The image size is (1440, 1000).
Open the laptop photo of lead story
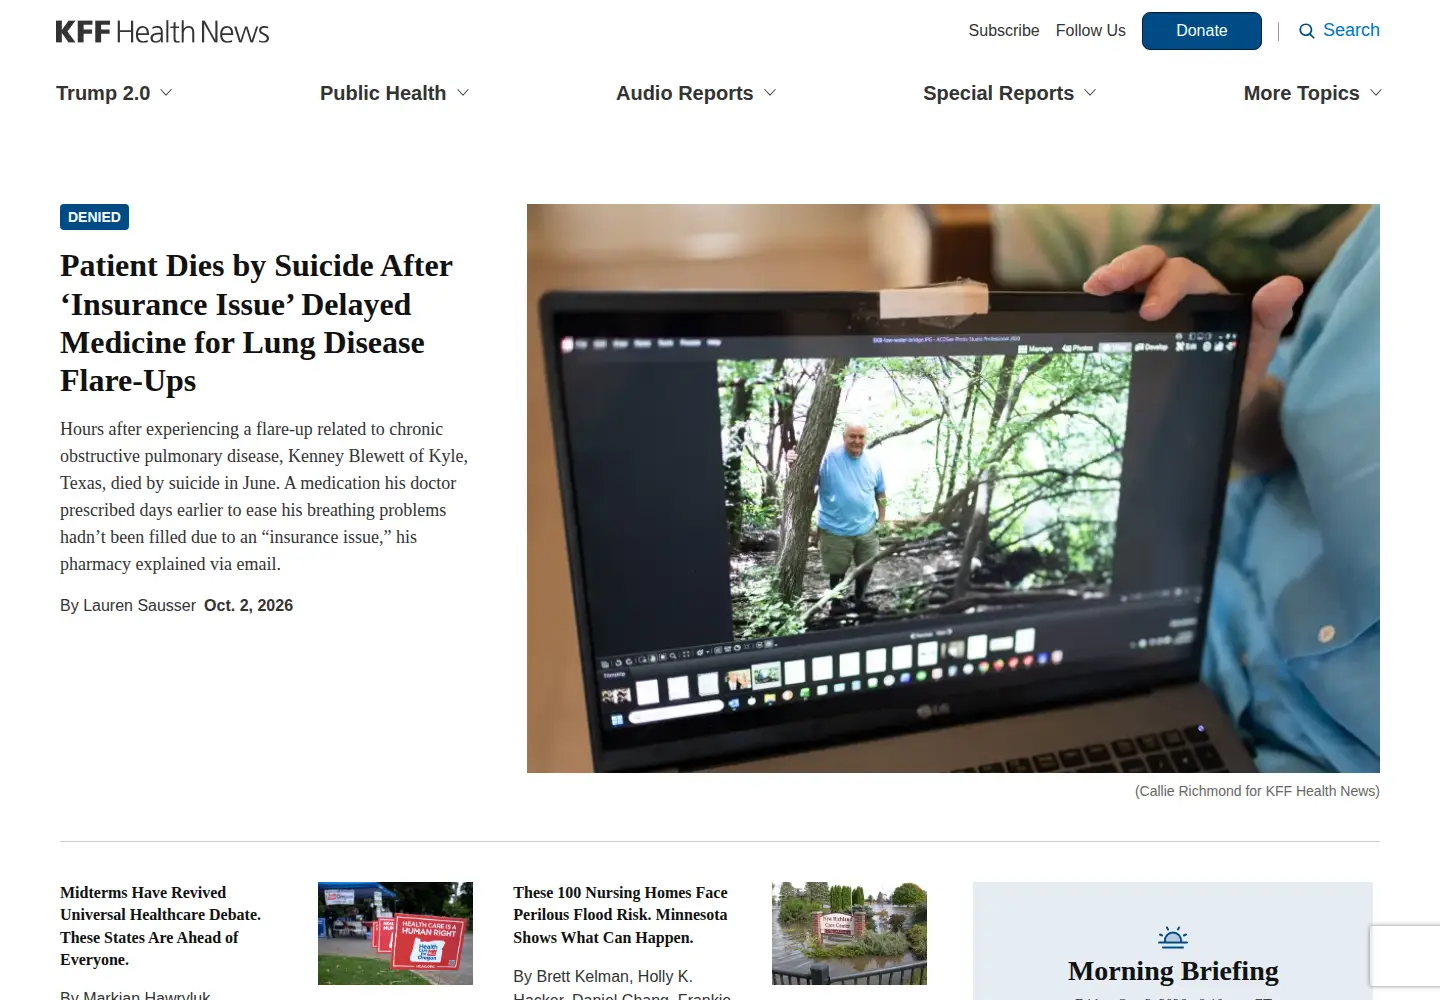[953, 488]
